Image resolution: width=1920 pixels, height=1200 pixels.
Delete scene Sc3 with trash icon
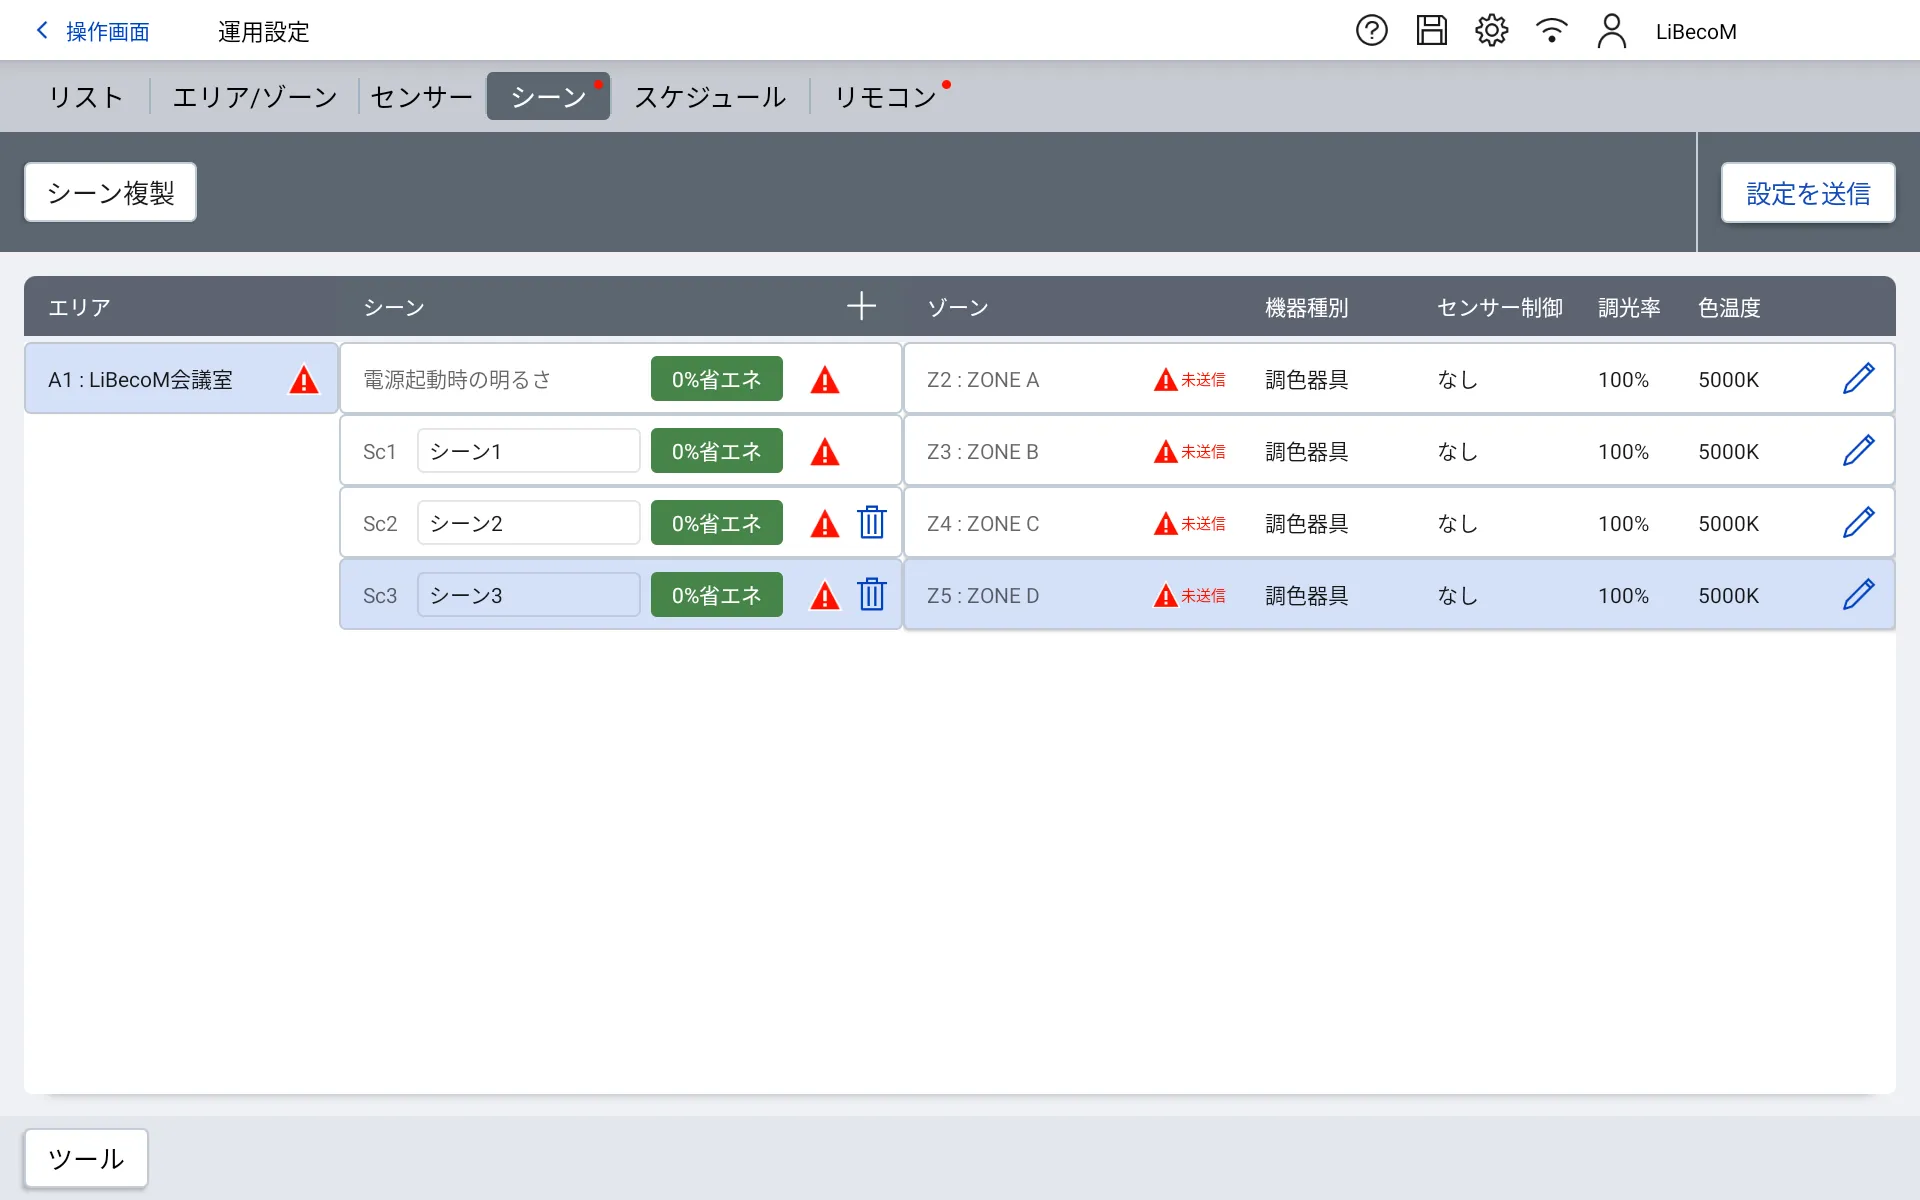[872, 595]
